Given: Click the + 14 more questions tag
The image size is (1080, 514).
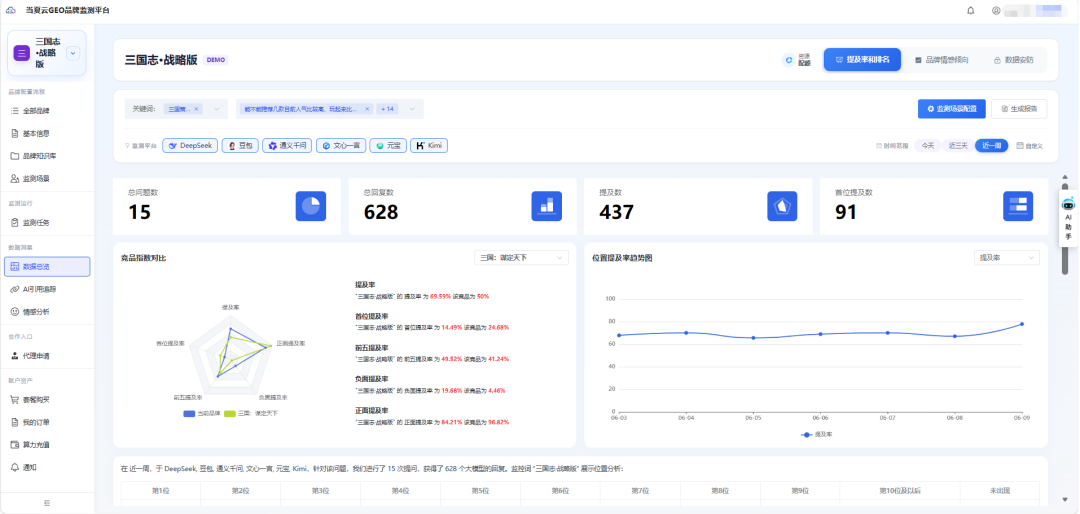Looking at the screenshot, I should click(388, 109).
